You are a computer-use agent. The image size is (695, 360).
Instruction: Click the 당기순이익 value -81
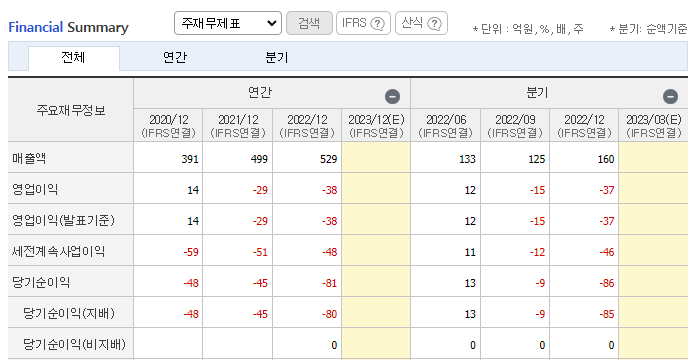[x=329, y=283]
